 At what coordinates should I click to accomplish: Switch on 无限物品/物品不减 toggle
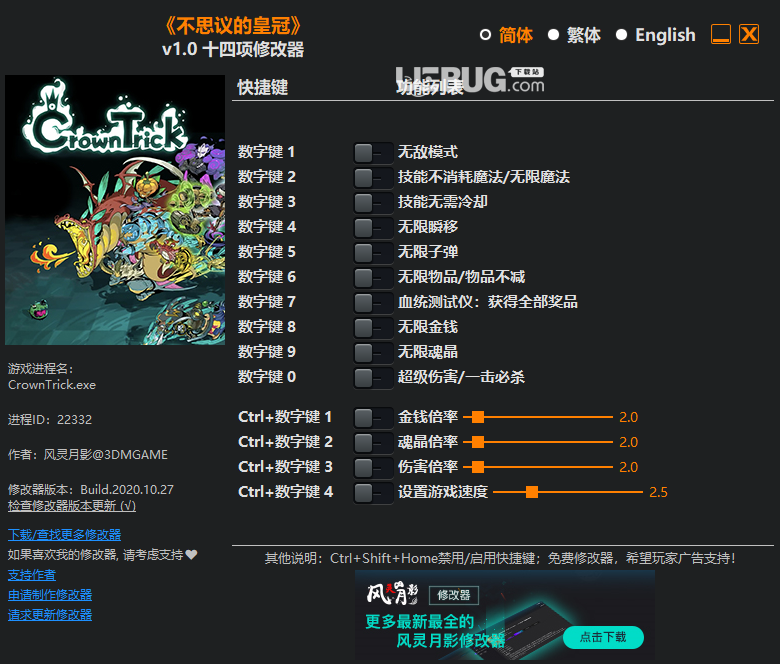click(x=373, y=278)
